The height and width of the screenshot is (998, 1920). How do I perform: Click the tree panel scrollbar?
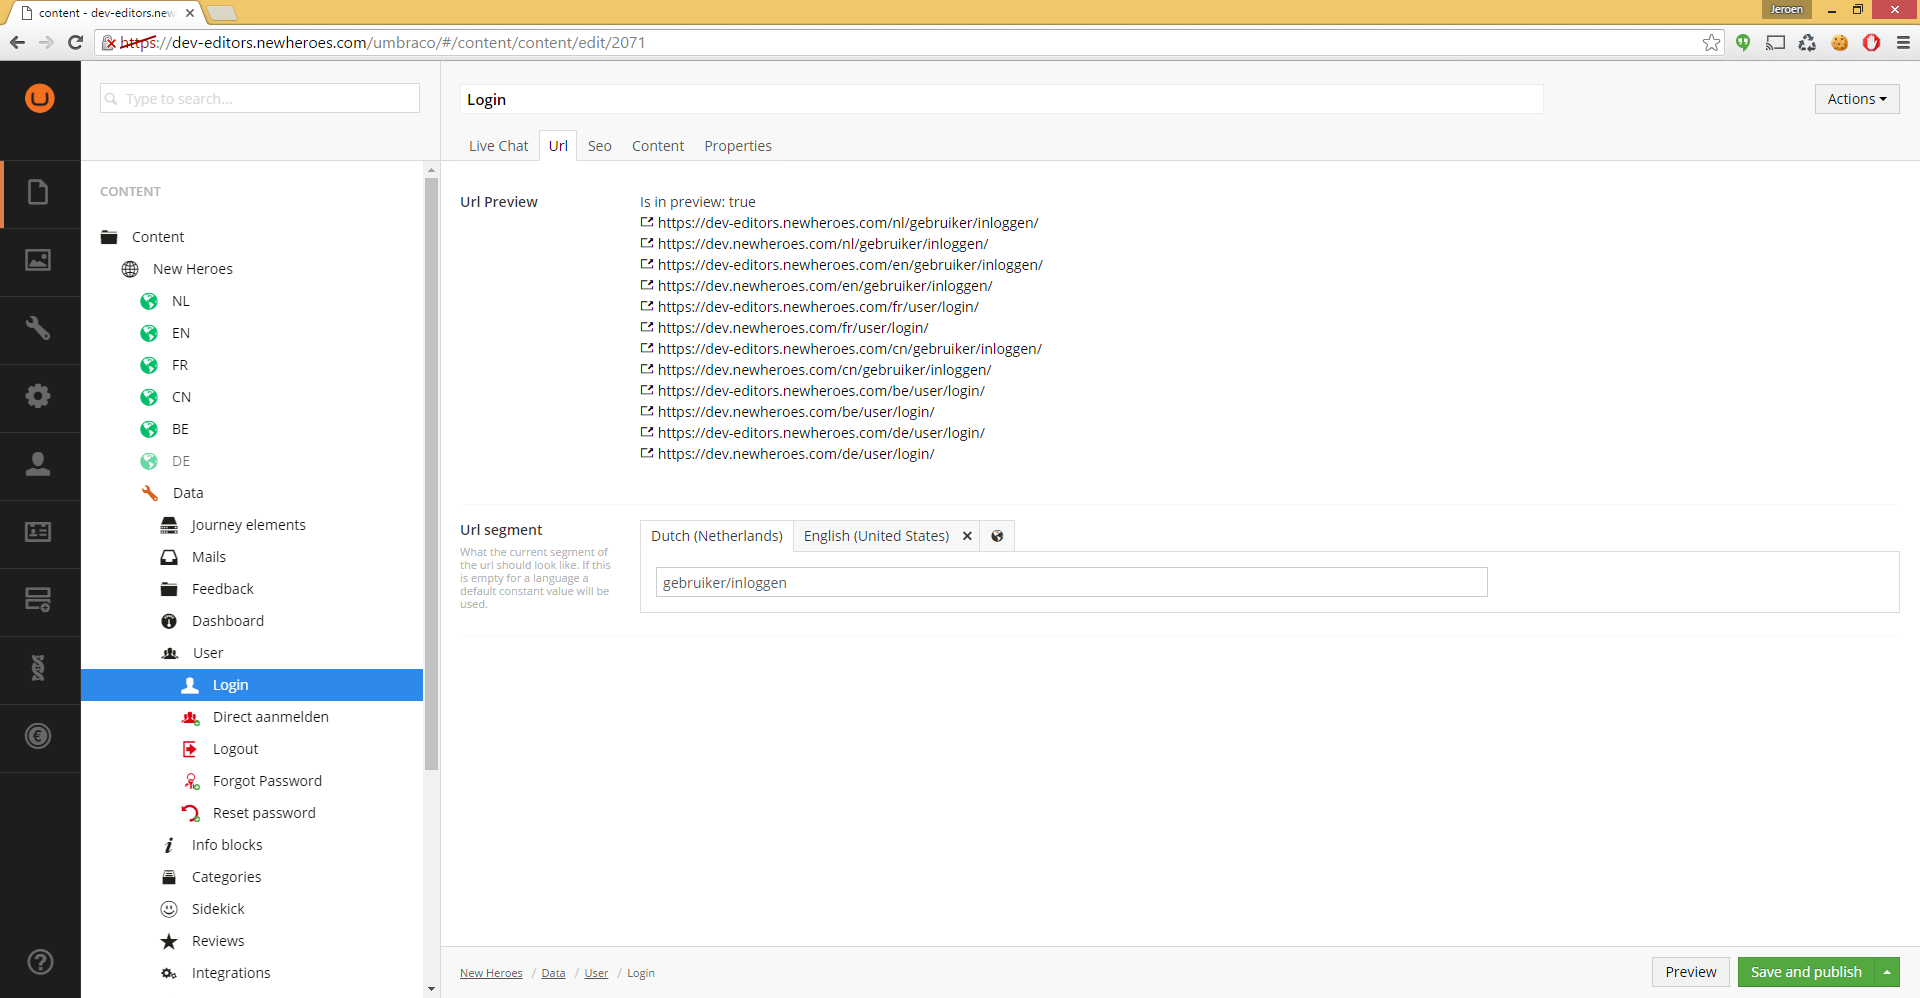431,474
